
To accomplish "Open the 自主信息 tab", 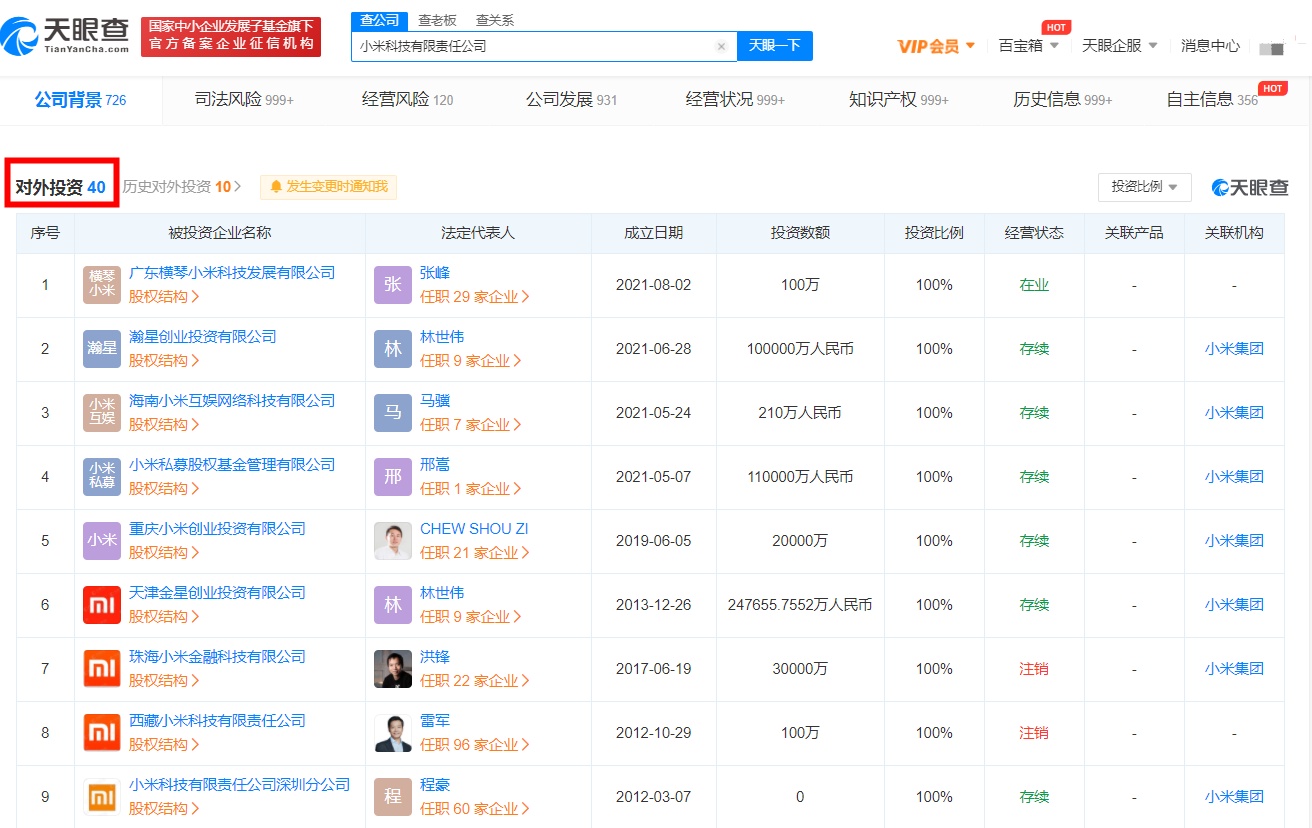I will 1212,100.
